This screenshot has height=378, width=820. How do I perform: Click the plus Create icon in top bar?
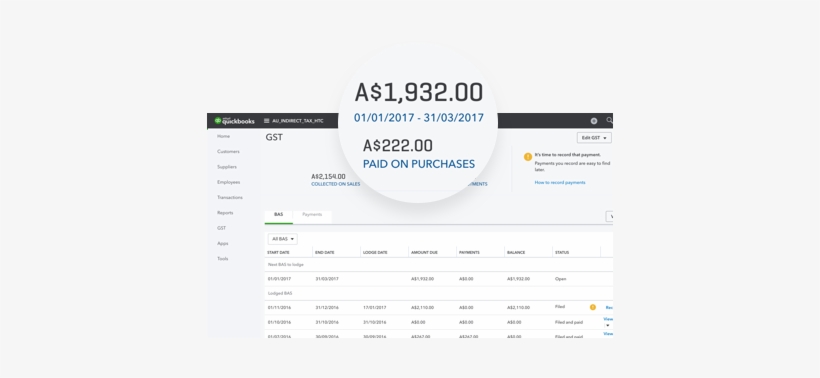[x=594, y=121]
